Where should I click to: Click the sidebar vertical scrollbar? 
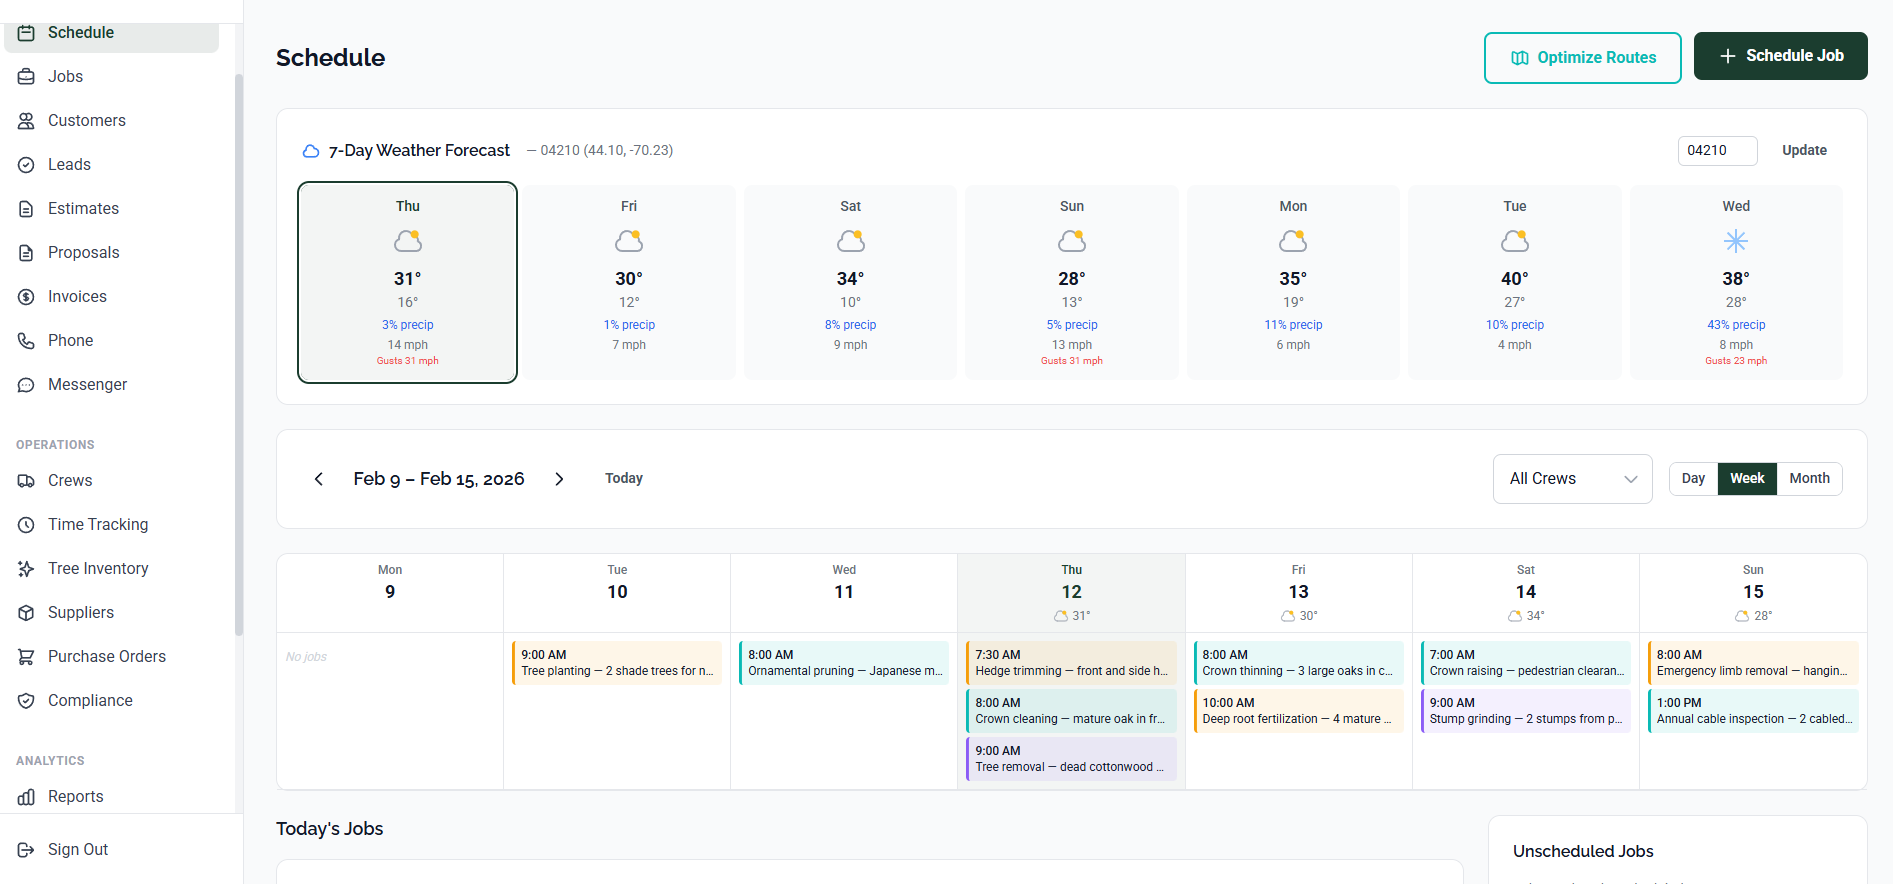tap(238, 355)
